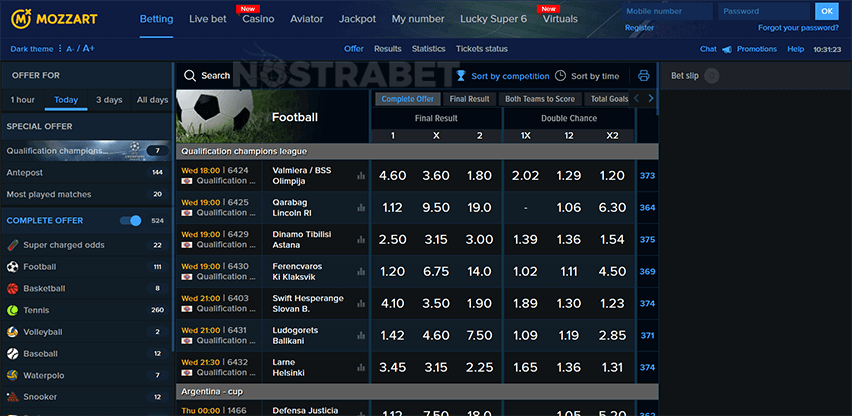Select X2 odds 2.85 for Ludogorets match
The image size is (852, 416).
[612, 336]
